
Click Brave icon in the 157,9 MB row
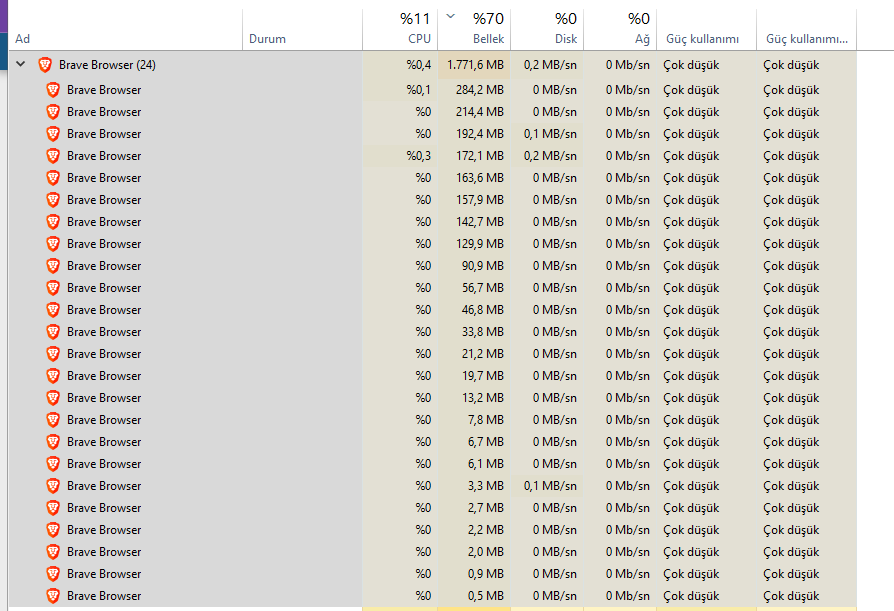coord(53,200)
